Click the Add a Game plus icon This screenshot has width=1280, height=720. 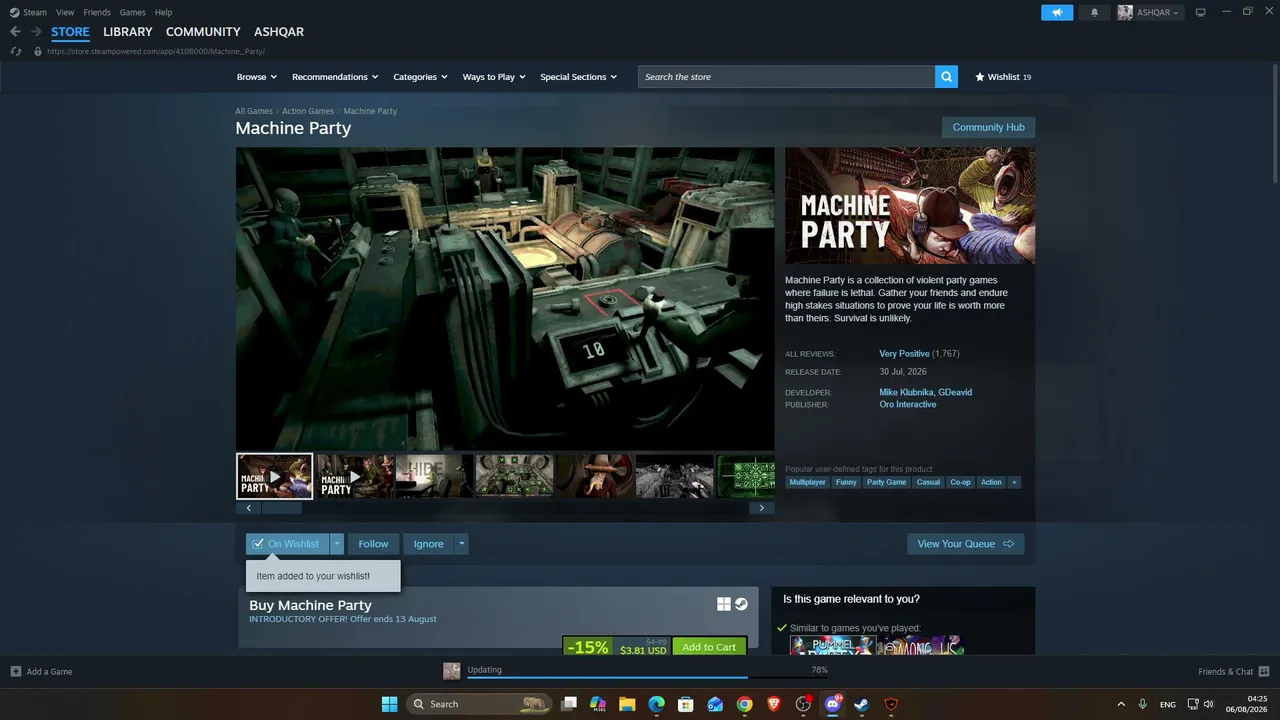tap(15, 671)
